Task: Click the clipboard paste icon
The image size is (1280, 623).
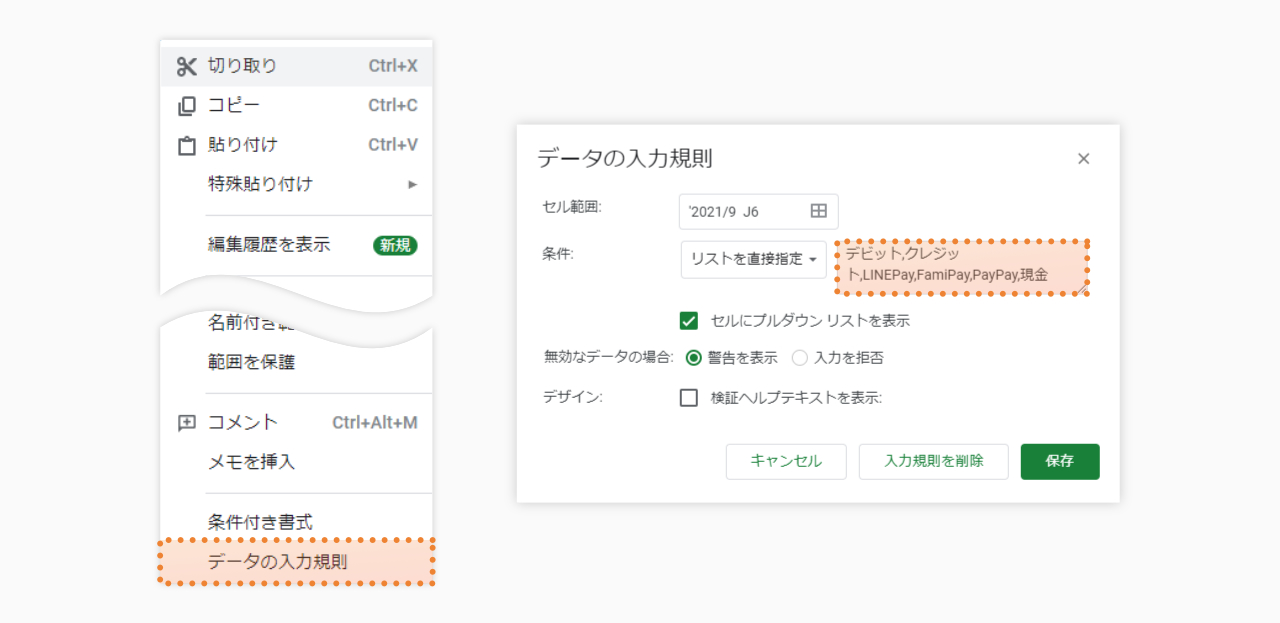Action: [187, 145]
